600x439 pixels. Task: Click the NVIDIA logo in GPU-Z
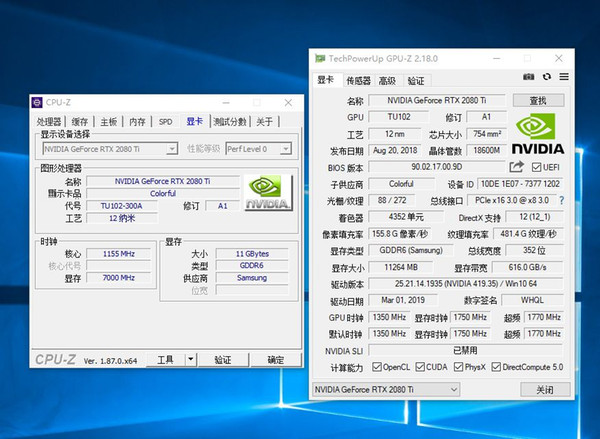point(538,134)
